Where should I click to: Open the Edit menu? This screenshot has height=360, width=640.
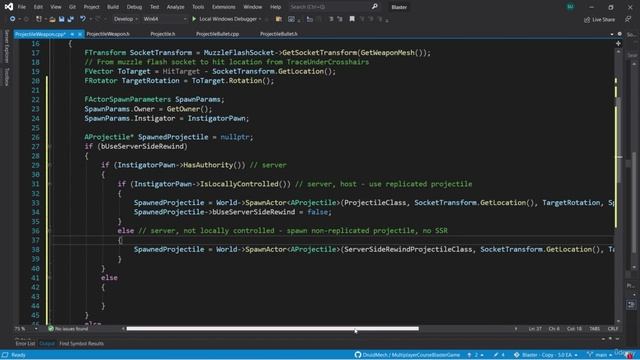(x=38, y=7)
